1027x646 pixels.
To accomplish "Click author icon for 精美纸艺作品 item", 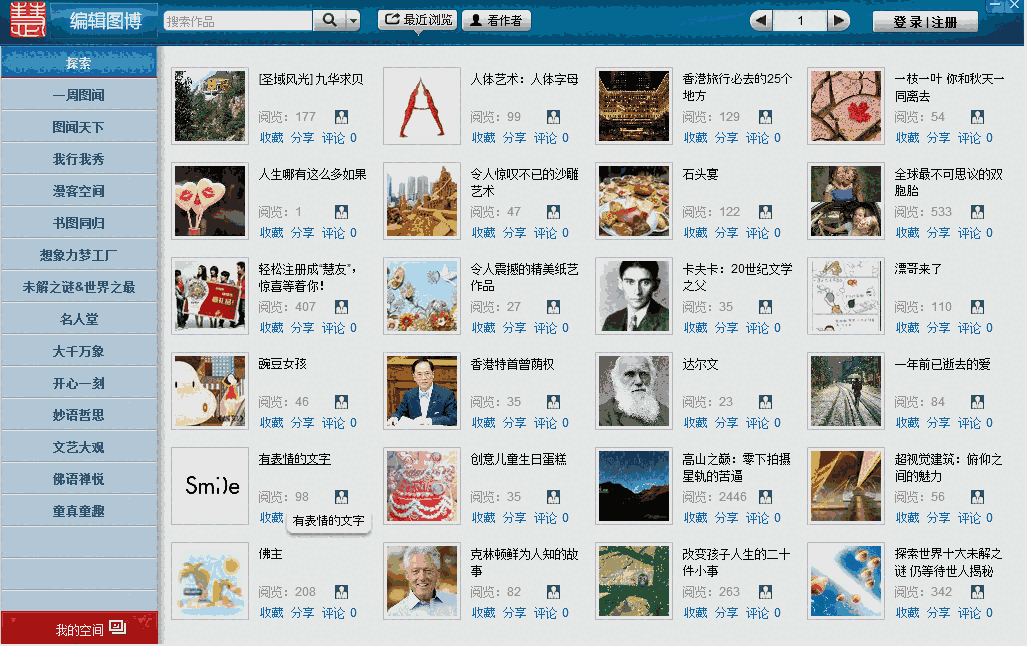I will point(553,307).
